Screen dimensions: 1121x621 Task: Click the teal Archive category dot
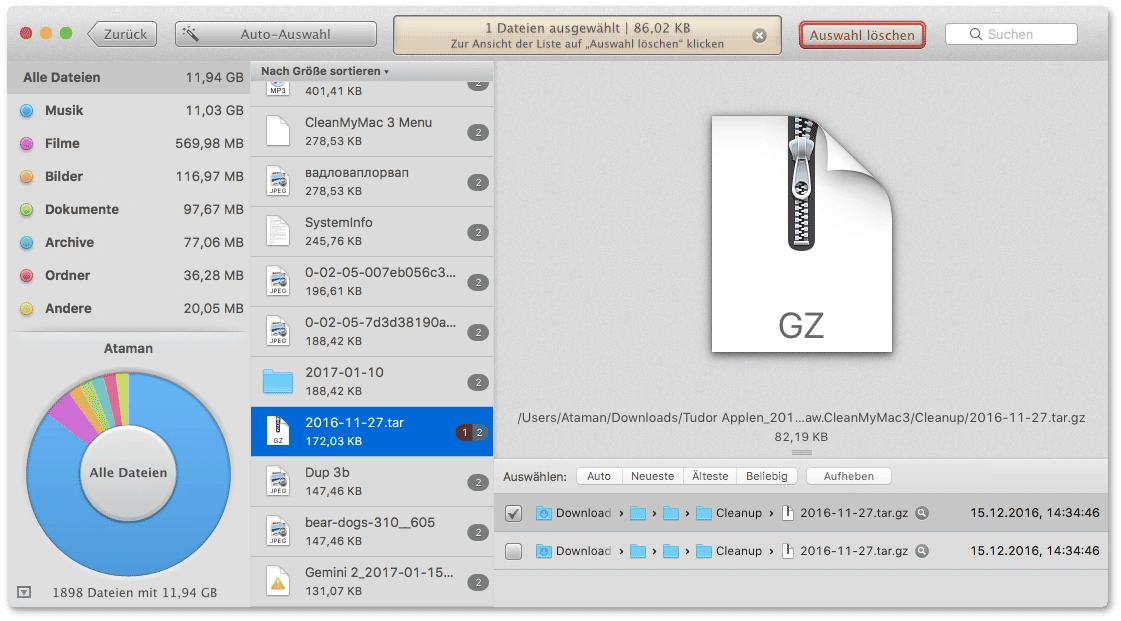point(26,242)
